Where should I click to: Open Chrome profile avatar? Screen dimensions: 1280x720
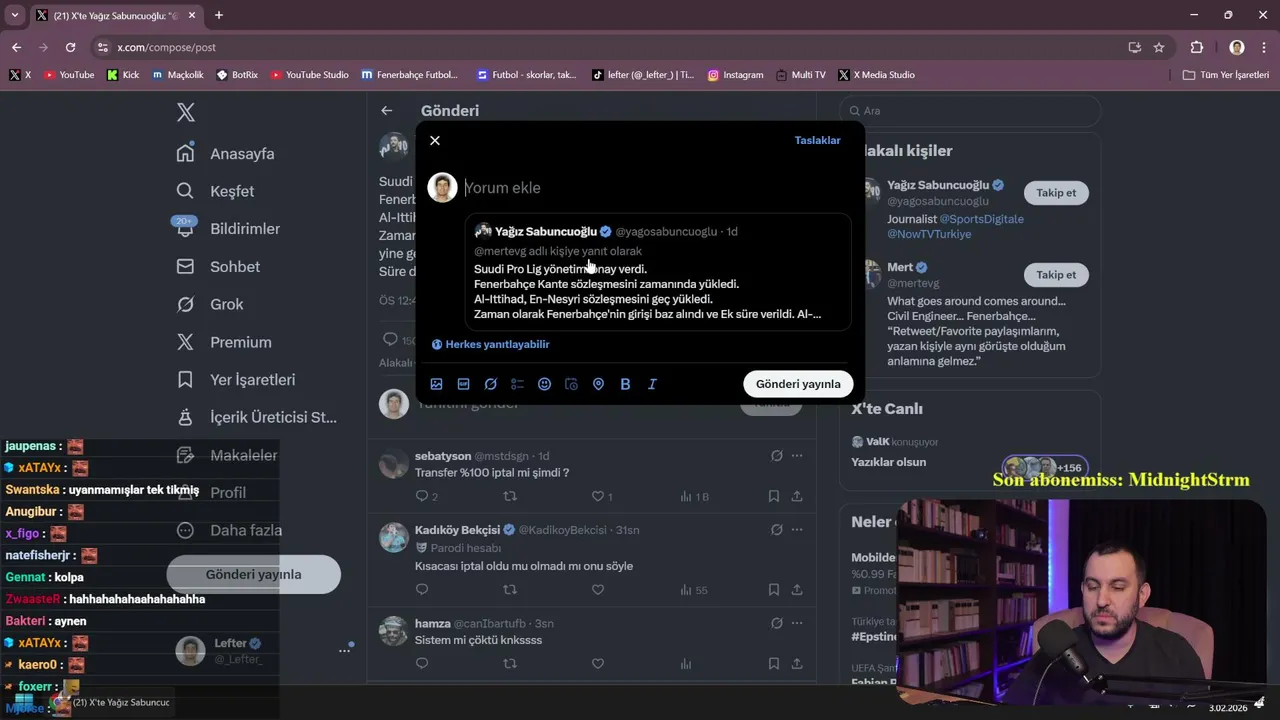[x=1236, y=47]
